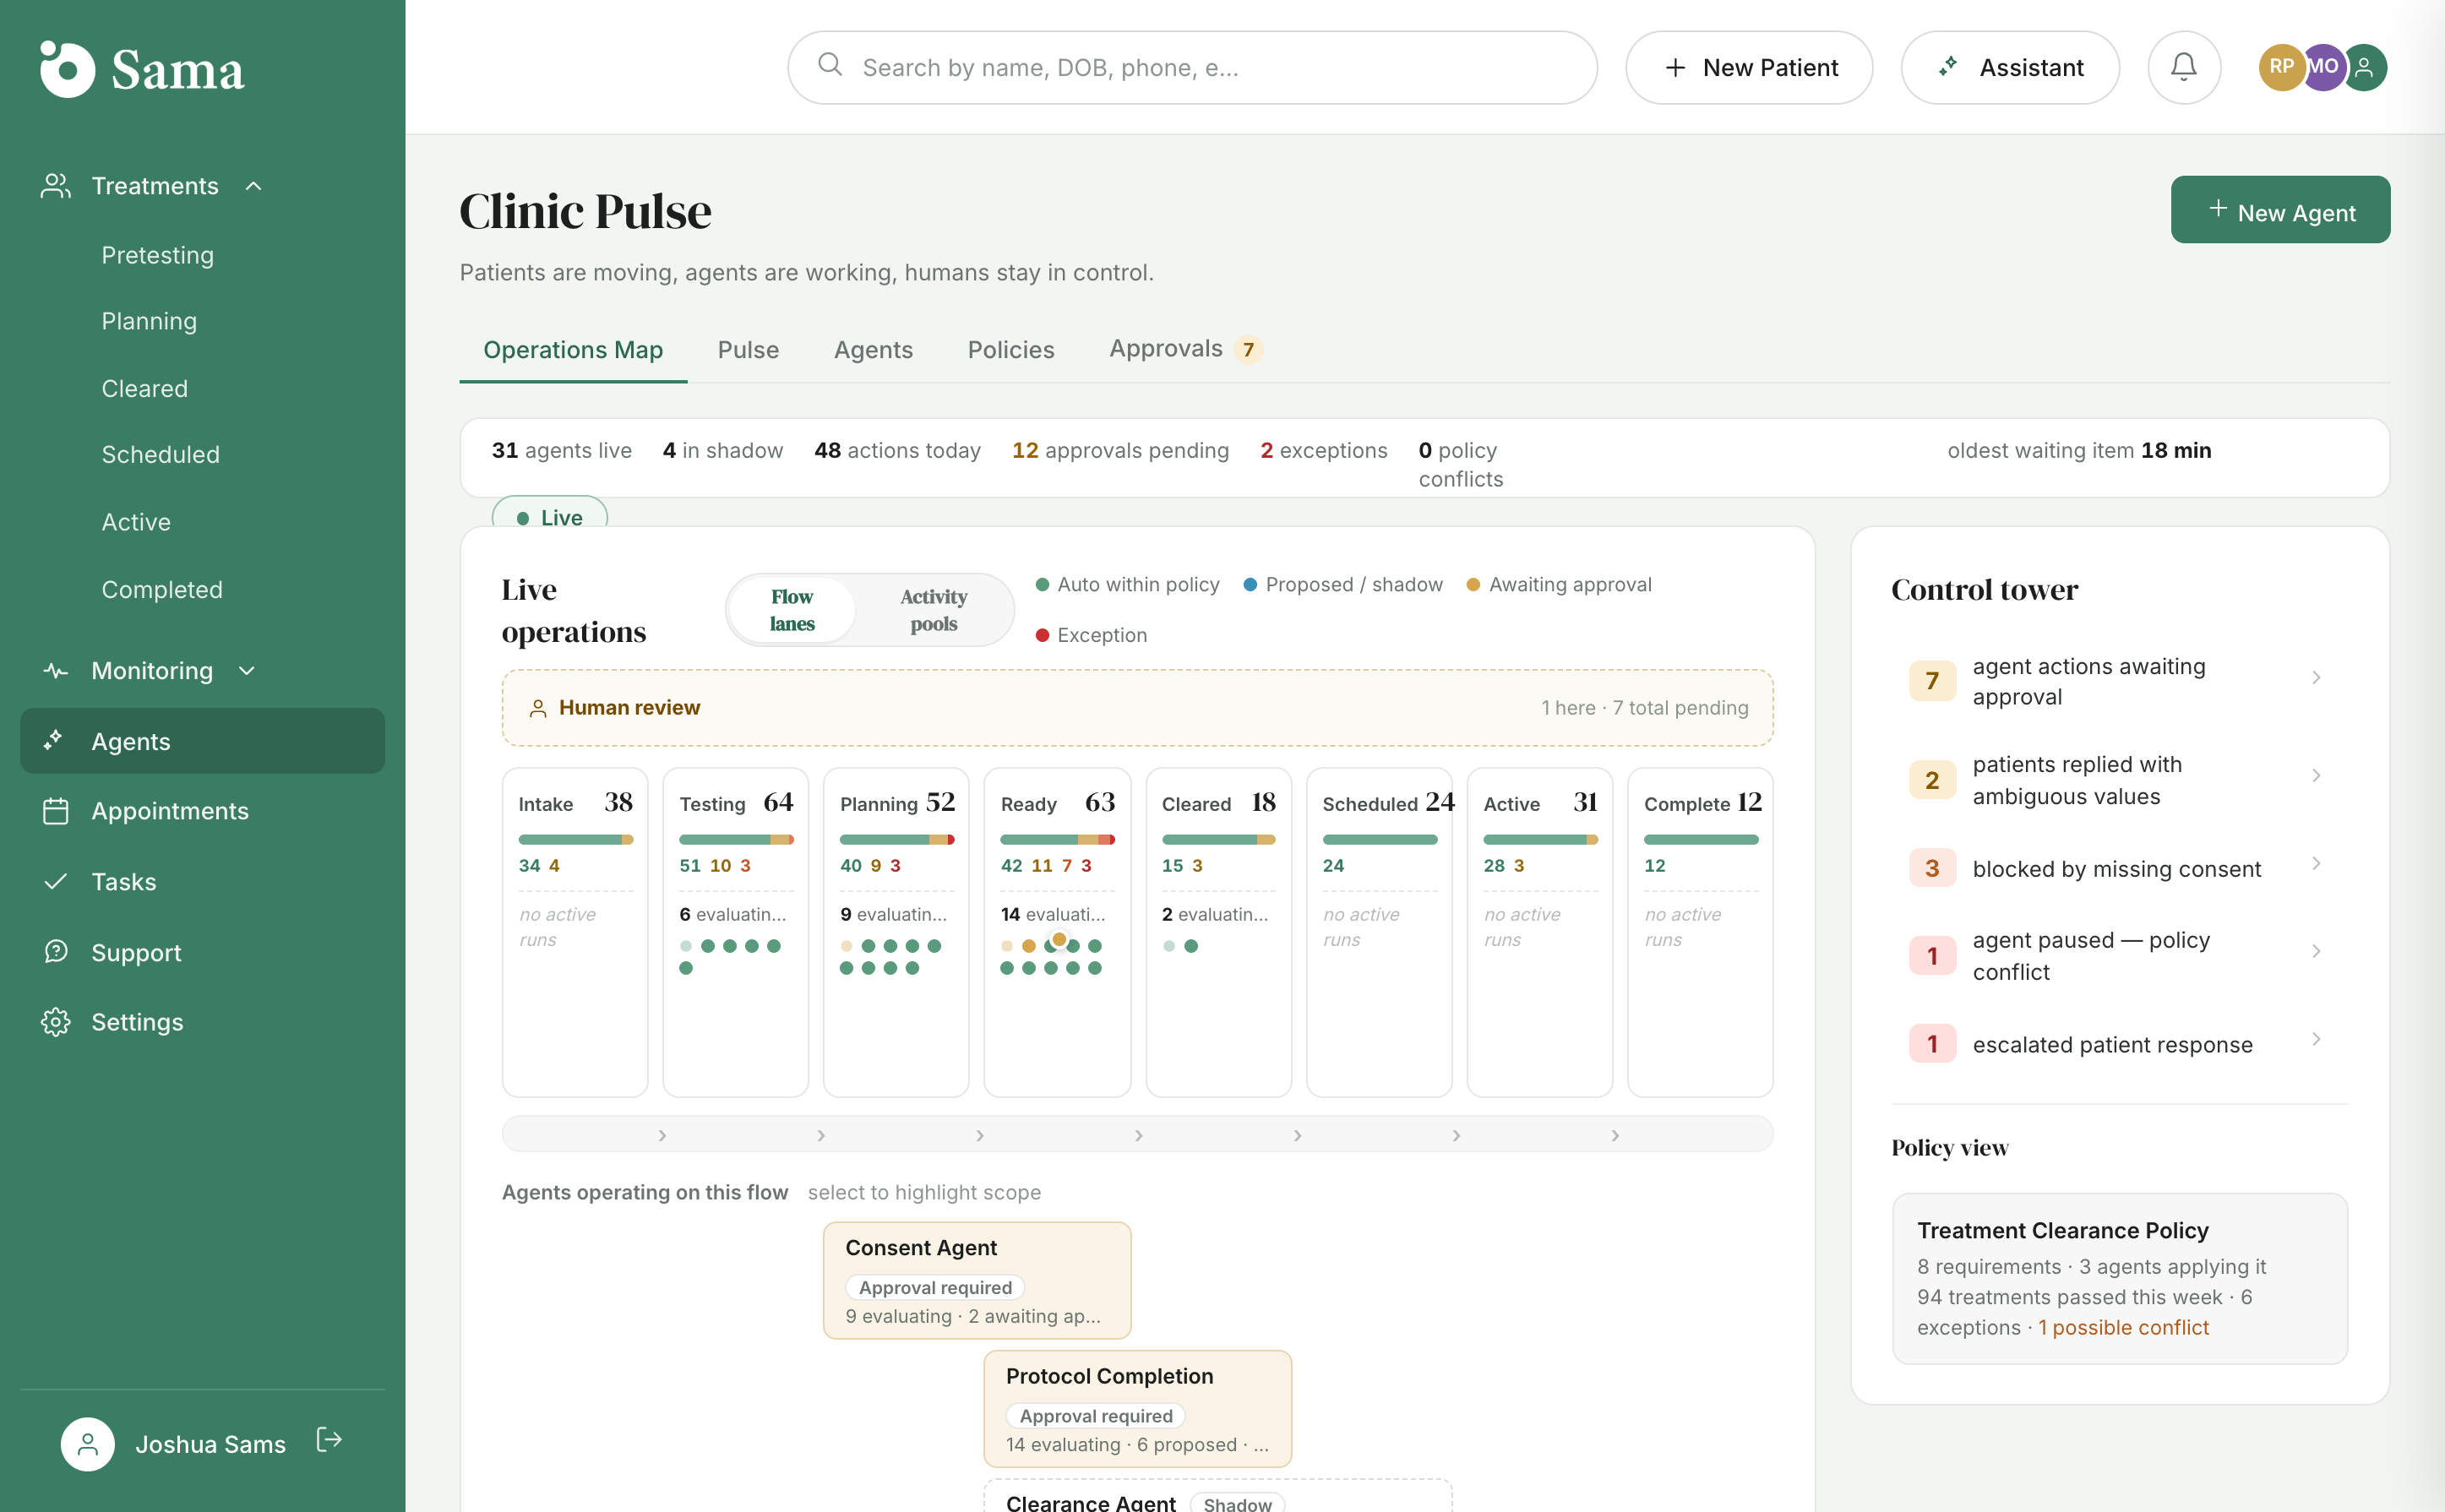Click the Intake lane progress bar
This screenshot has height=1512, width=2445.
[x=576, y=839]
